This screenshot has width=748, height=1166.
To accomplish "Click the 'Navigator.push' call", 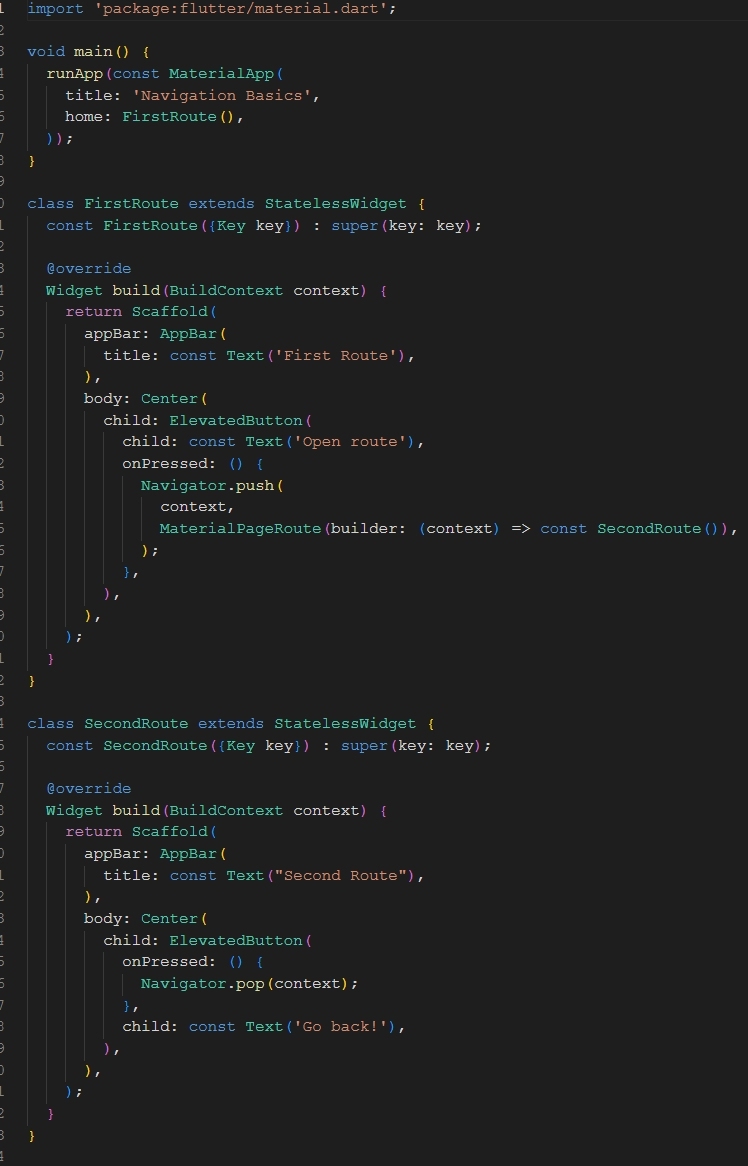I will click(x=207, y=486).
